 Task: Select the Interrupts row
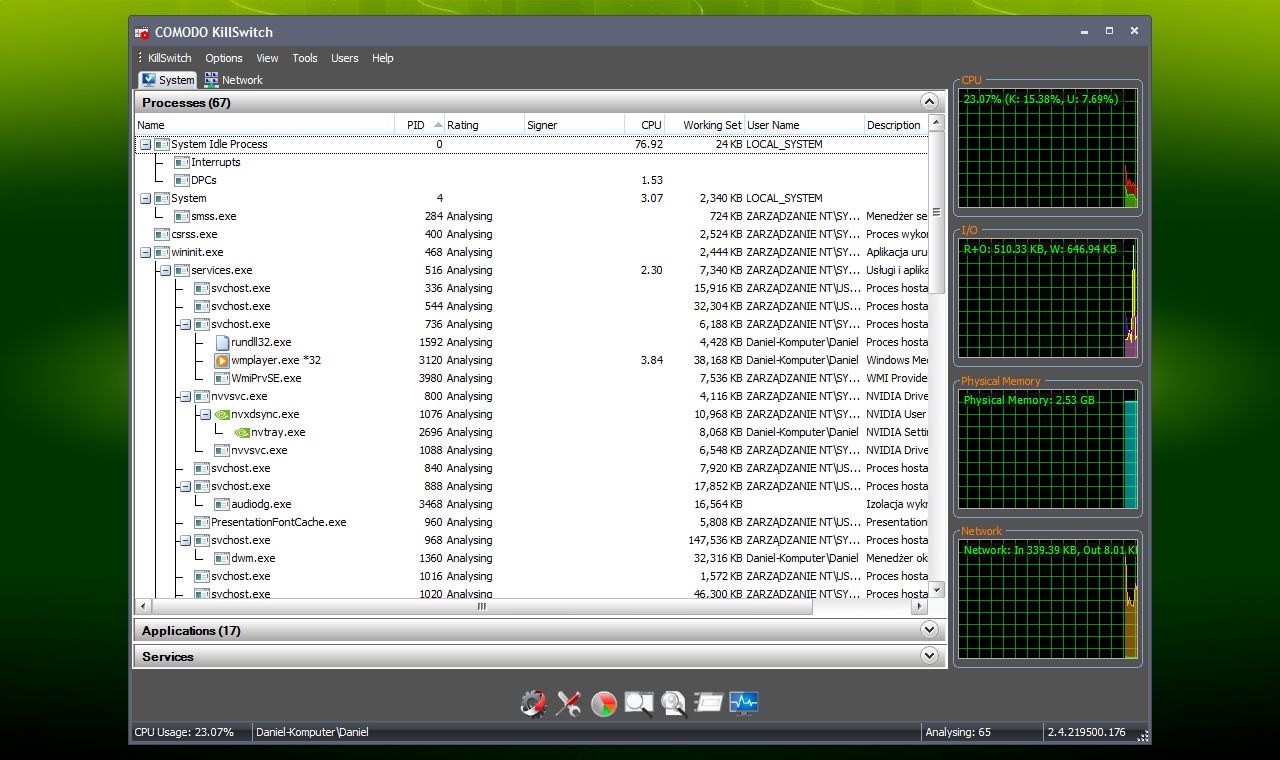tap(532, 162)
